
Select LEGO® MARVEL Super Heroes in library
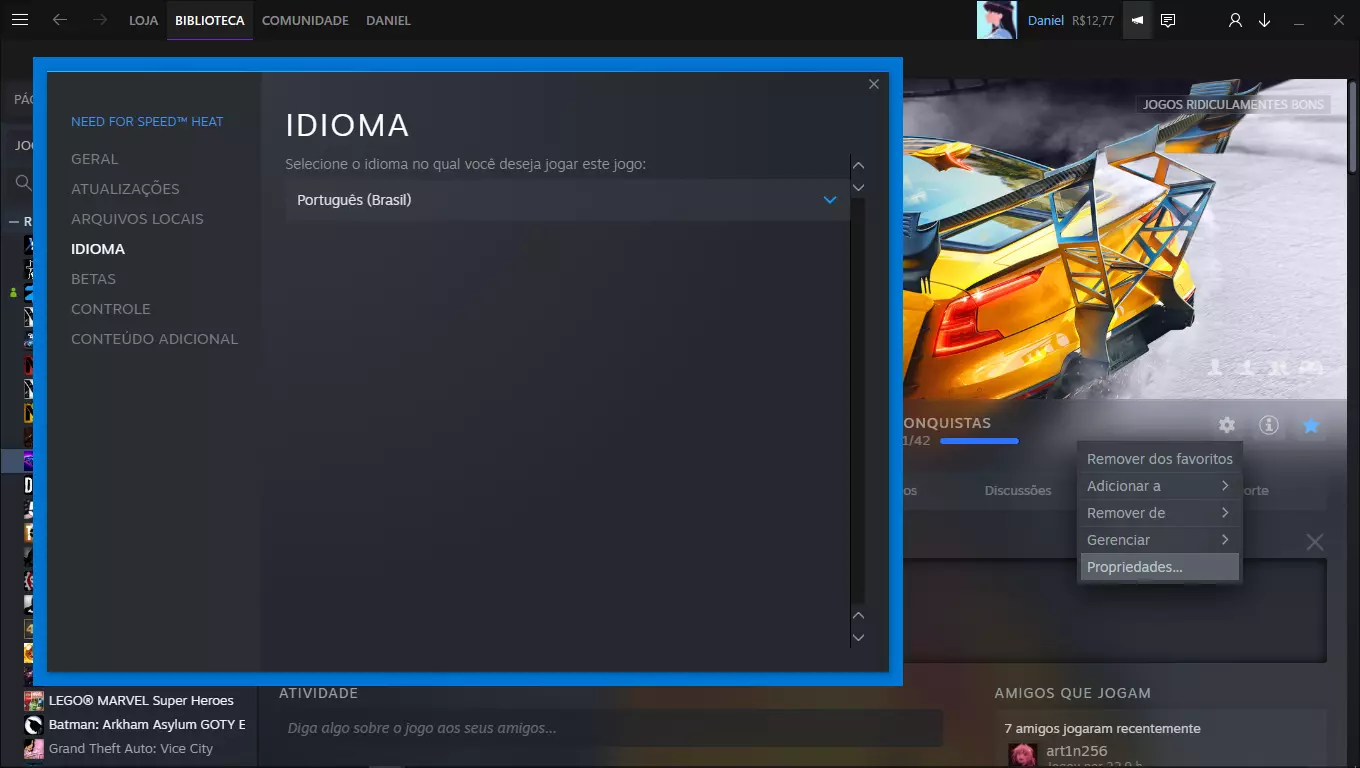(141, 700)
